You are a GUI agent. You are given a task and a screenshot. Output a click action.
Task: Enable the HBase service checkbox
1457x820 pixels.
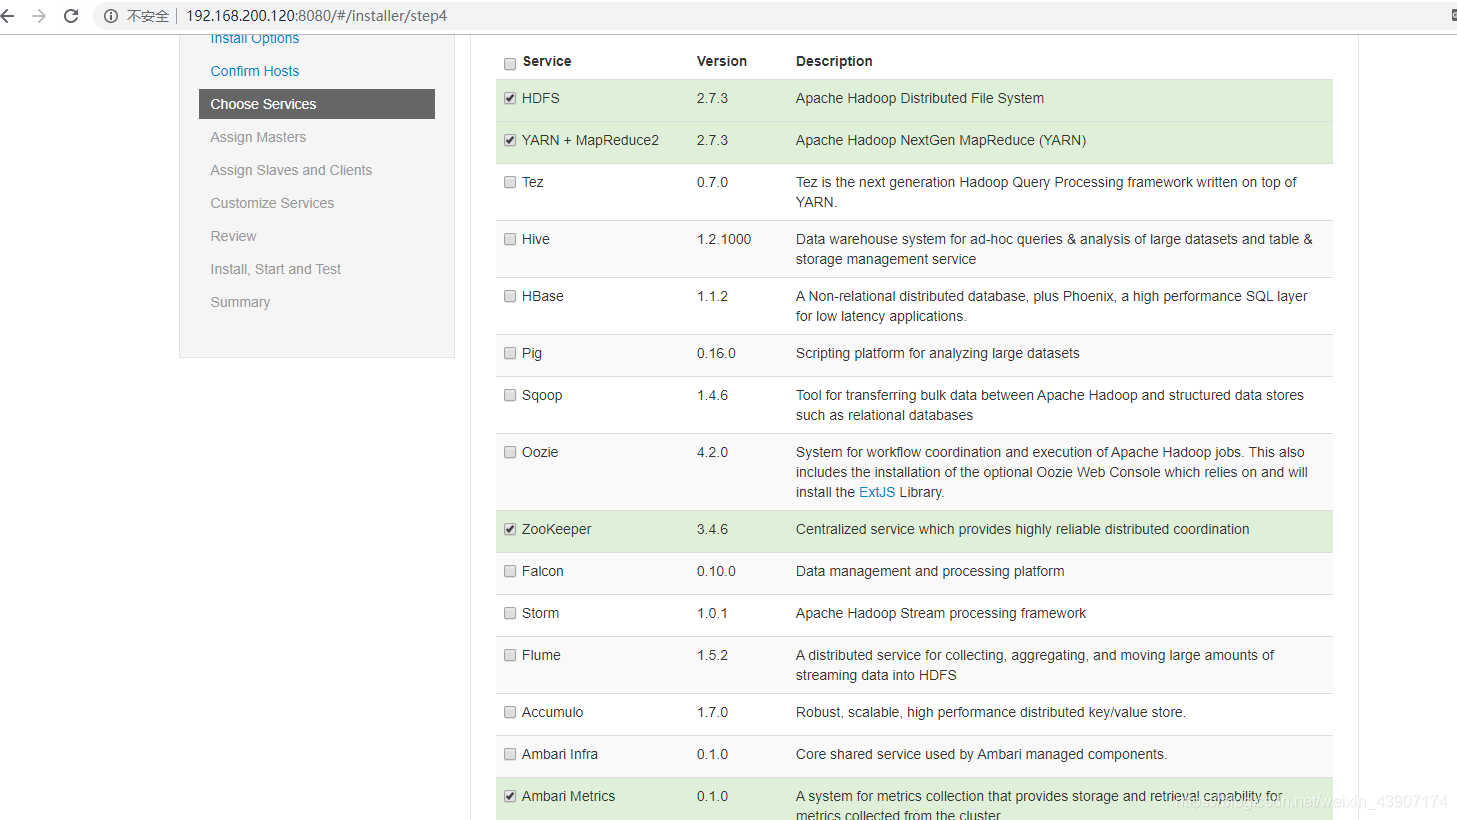coord(510,296)
